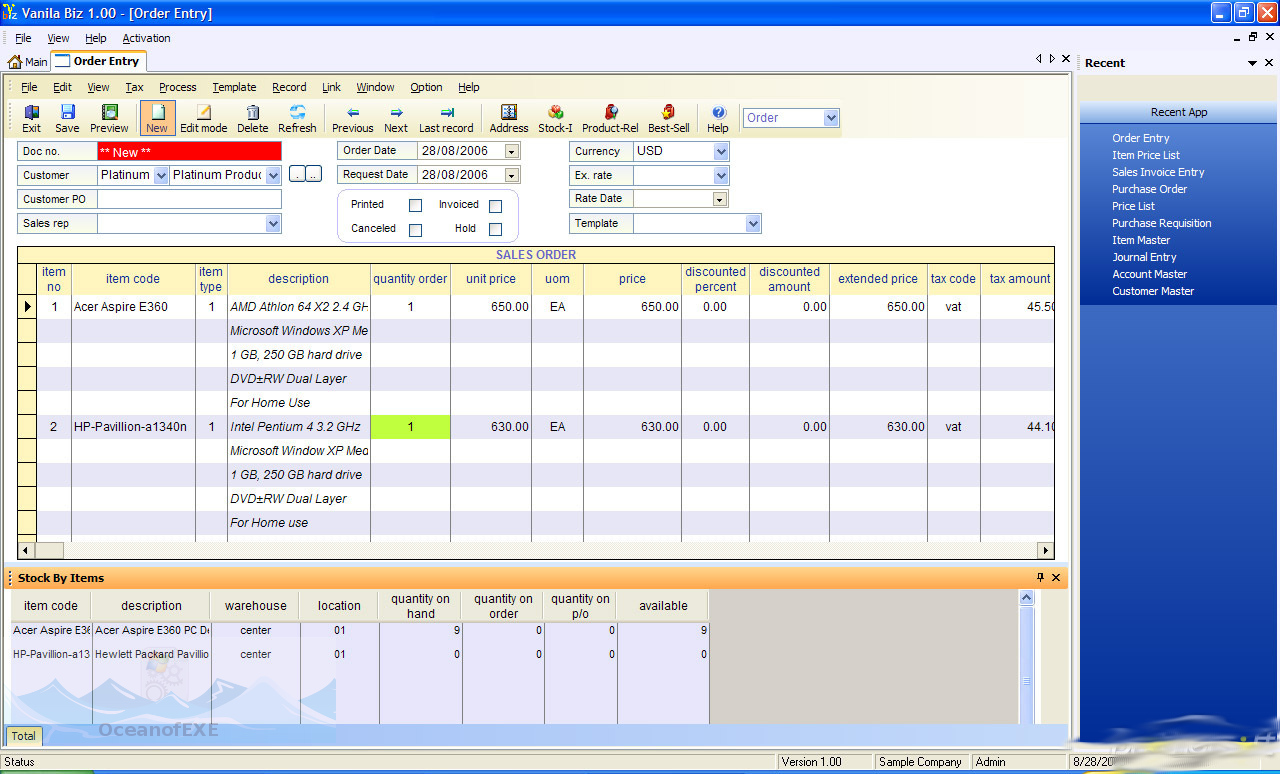Switch to the Main tab

click(x=28, y=62)
